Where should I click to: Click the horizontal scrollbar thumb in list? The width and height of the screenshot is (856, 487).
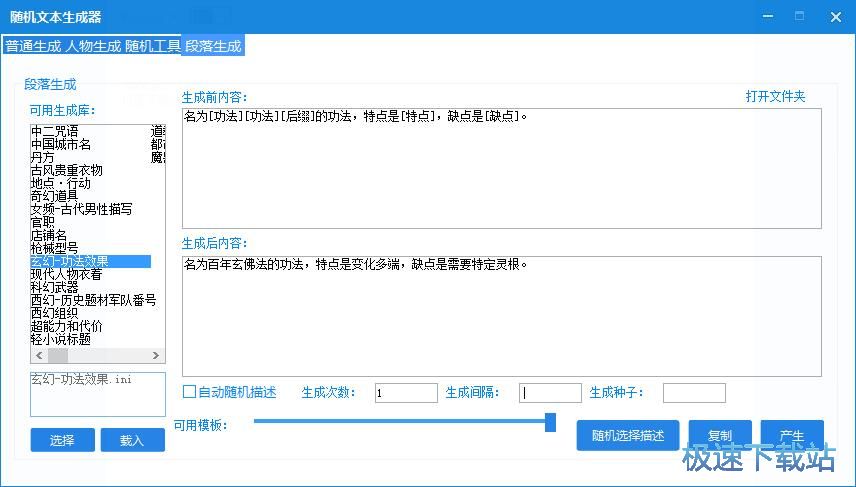click(58, 355)
